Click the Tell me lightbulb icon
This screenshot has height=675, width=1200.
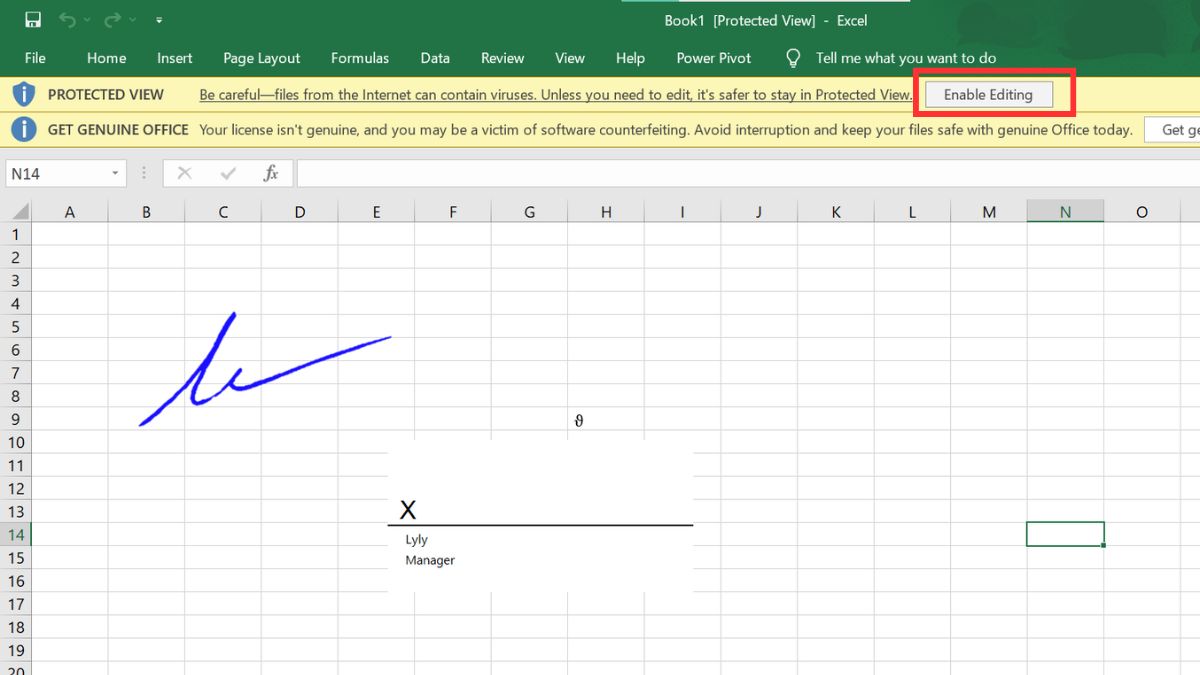pos(793,58)
